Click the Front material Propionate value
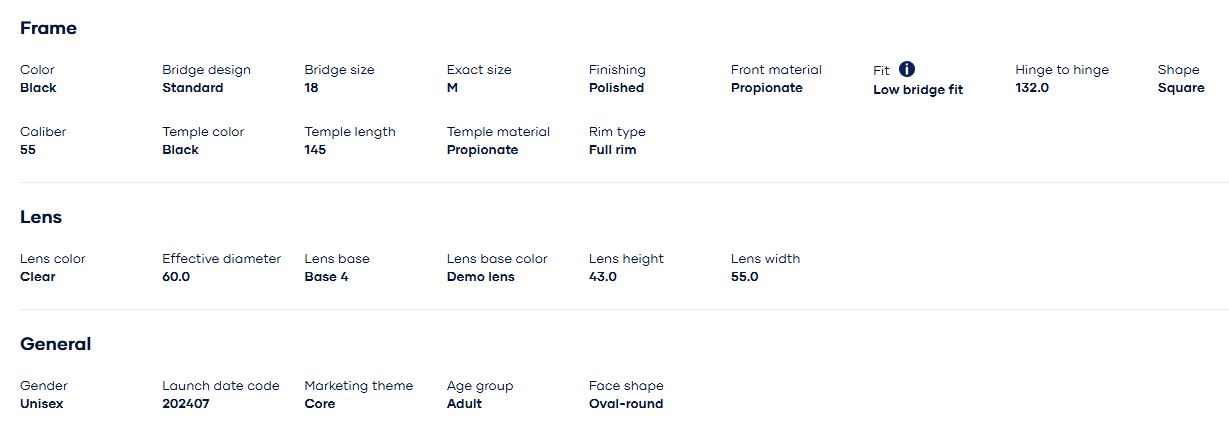 tap(766, 88)
